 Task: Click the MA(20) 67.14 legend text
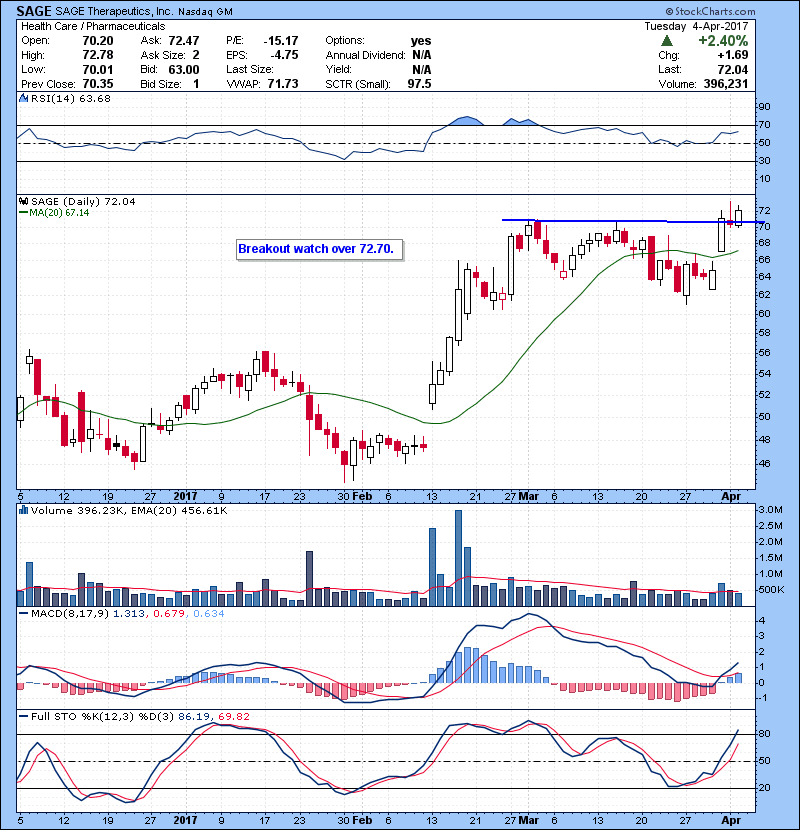59,213
